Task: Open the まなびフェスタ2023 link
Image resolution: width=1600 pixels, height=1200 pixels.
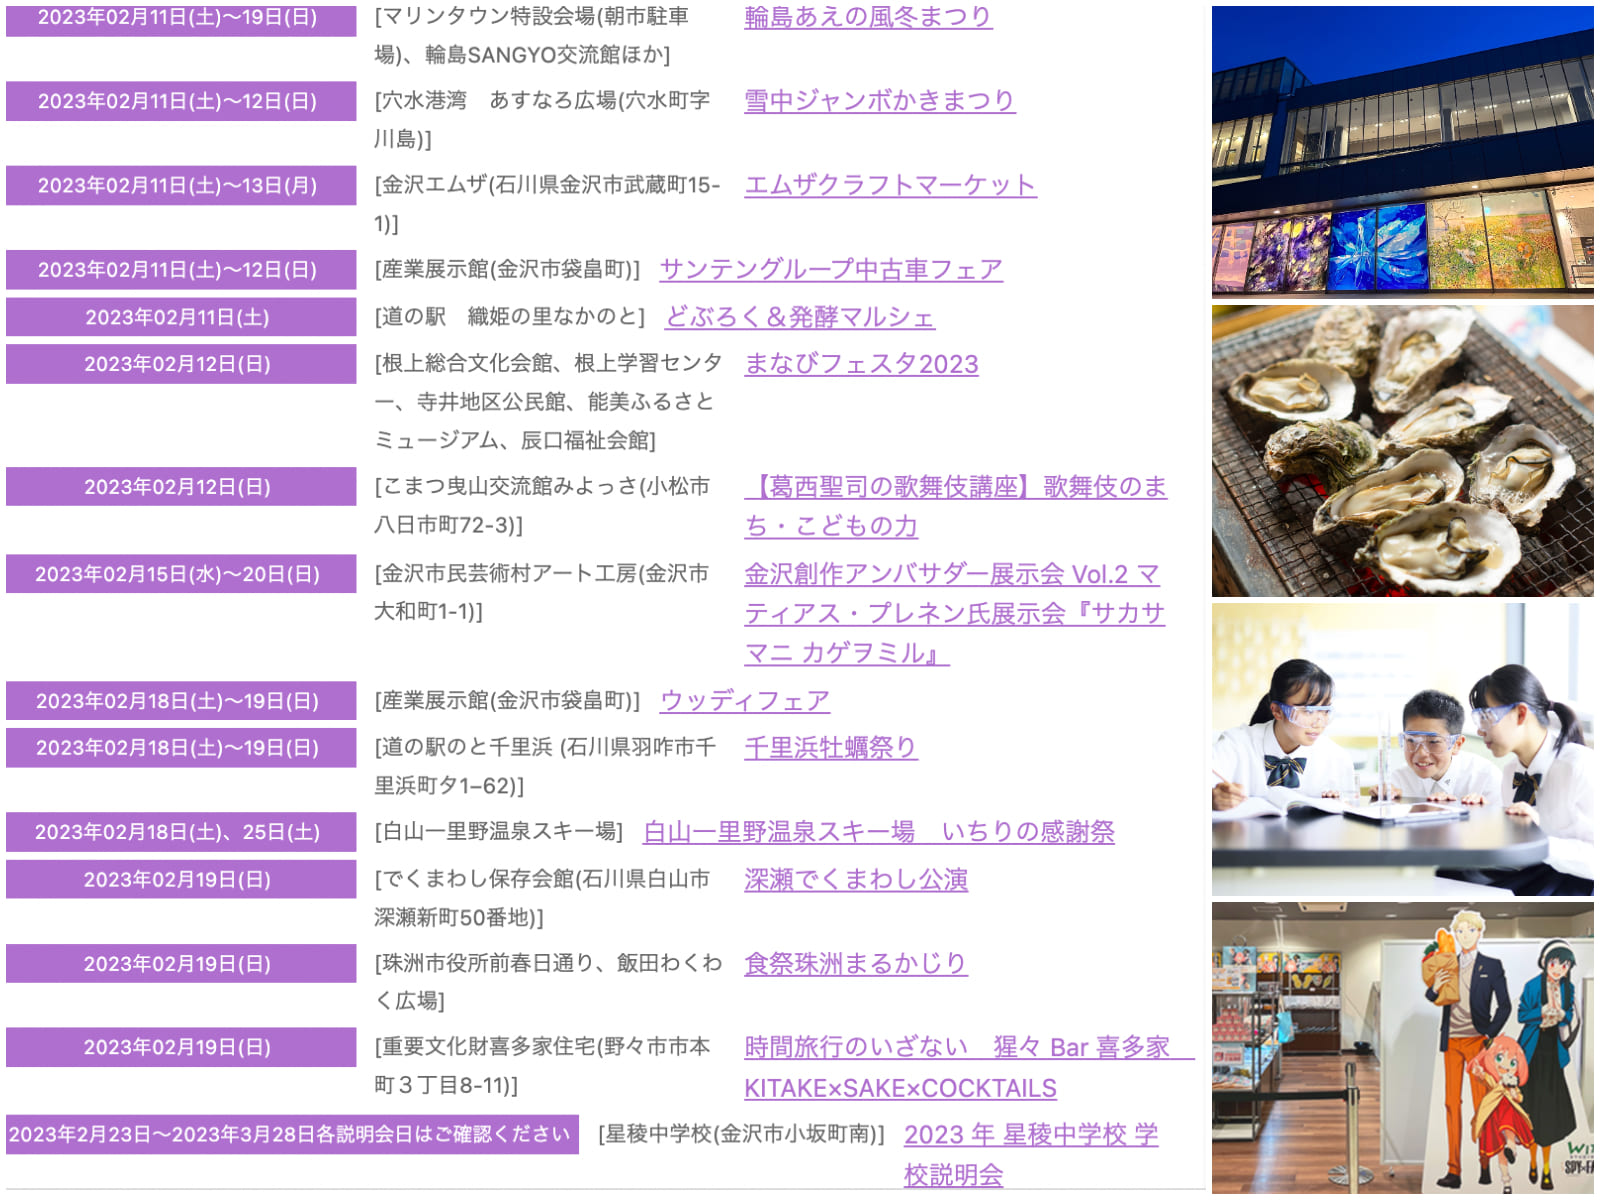Action: 860,364
